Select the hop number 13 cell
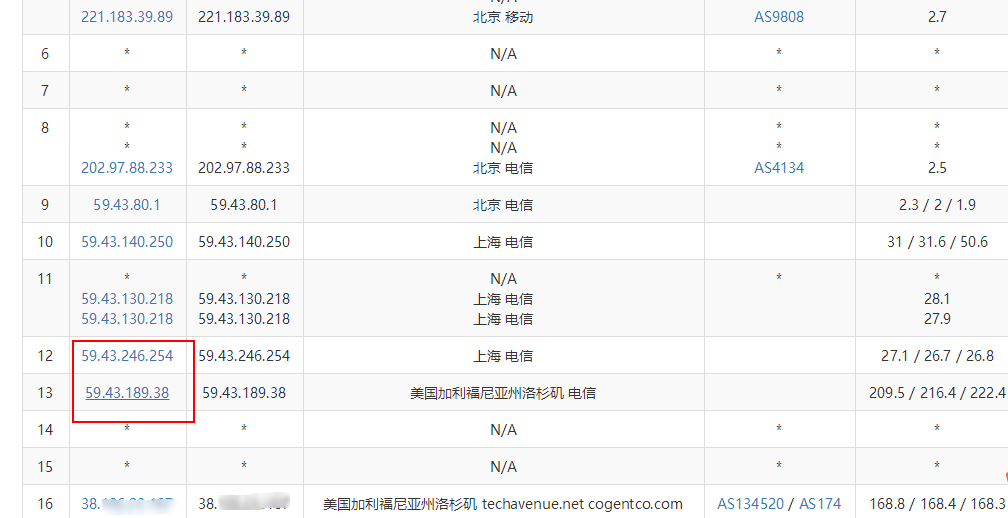1008x518 pixels. [45, 393]
